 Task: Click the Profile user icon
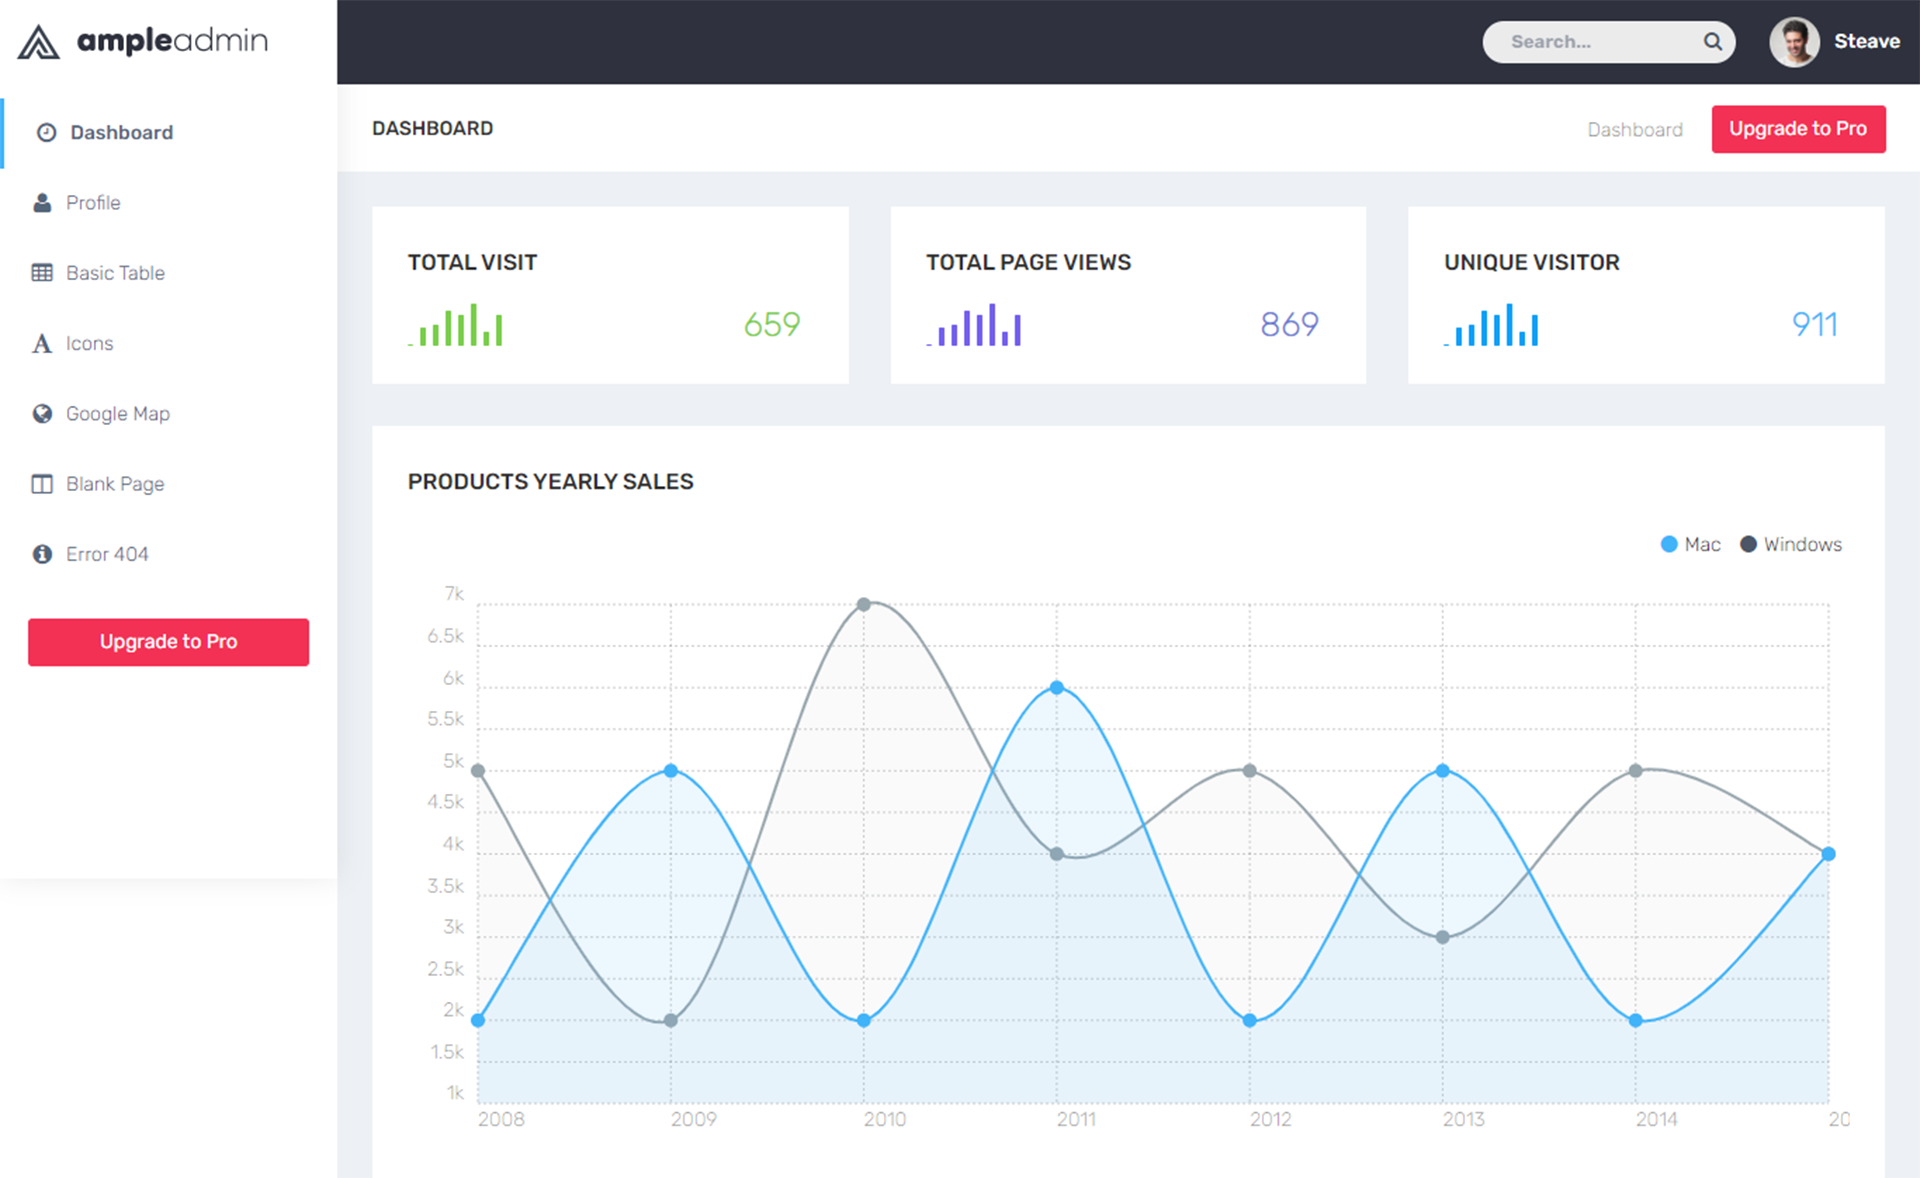pyautogui.click(x=42, y=203)
